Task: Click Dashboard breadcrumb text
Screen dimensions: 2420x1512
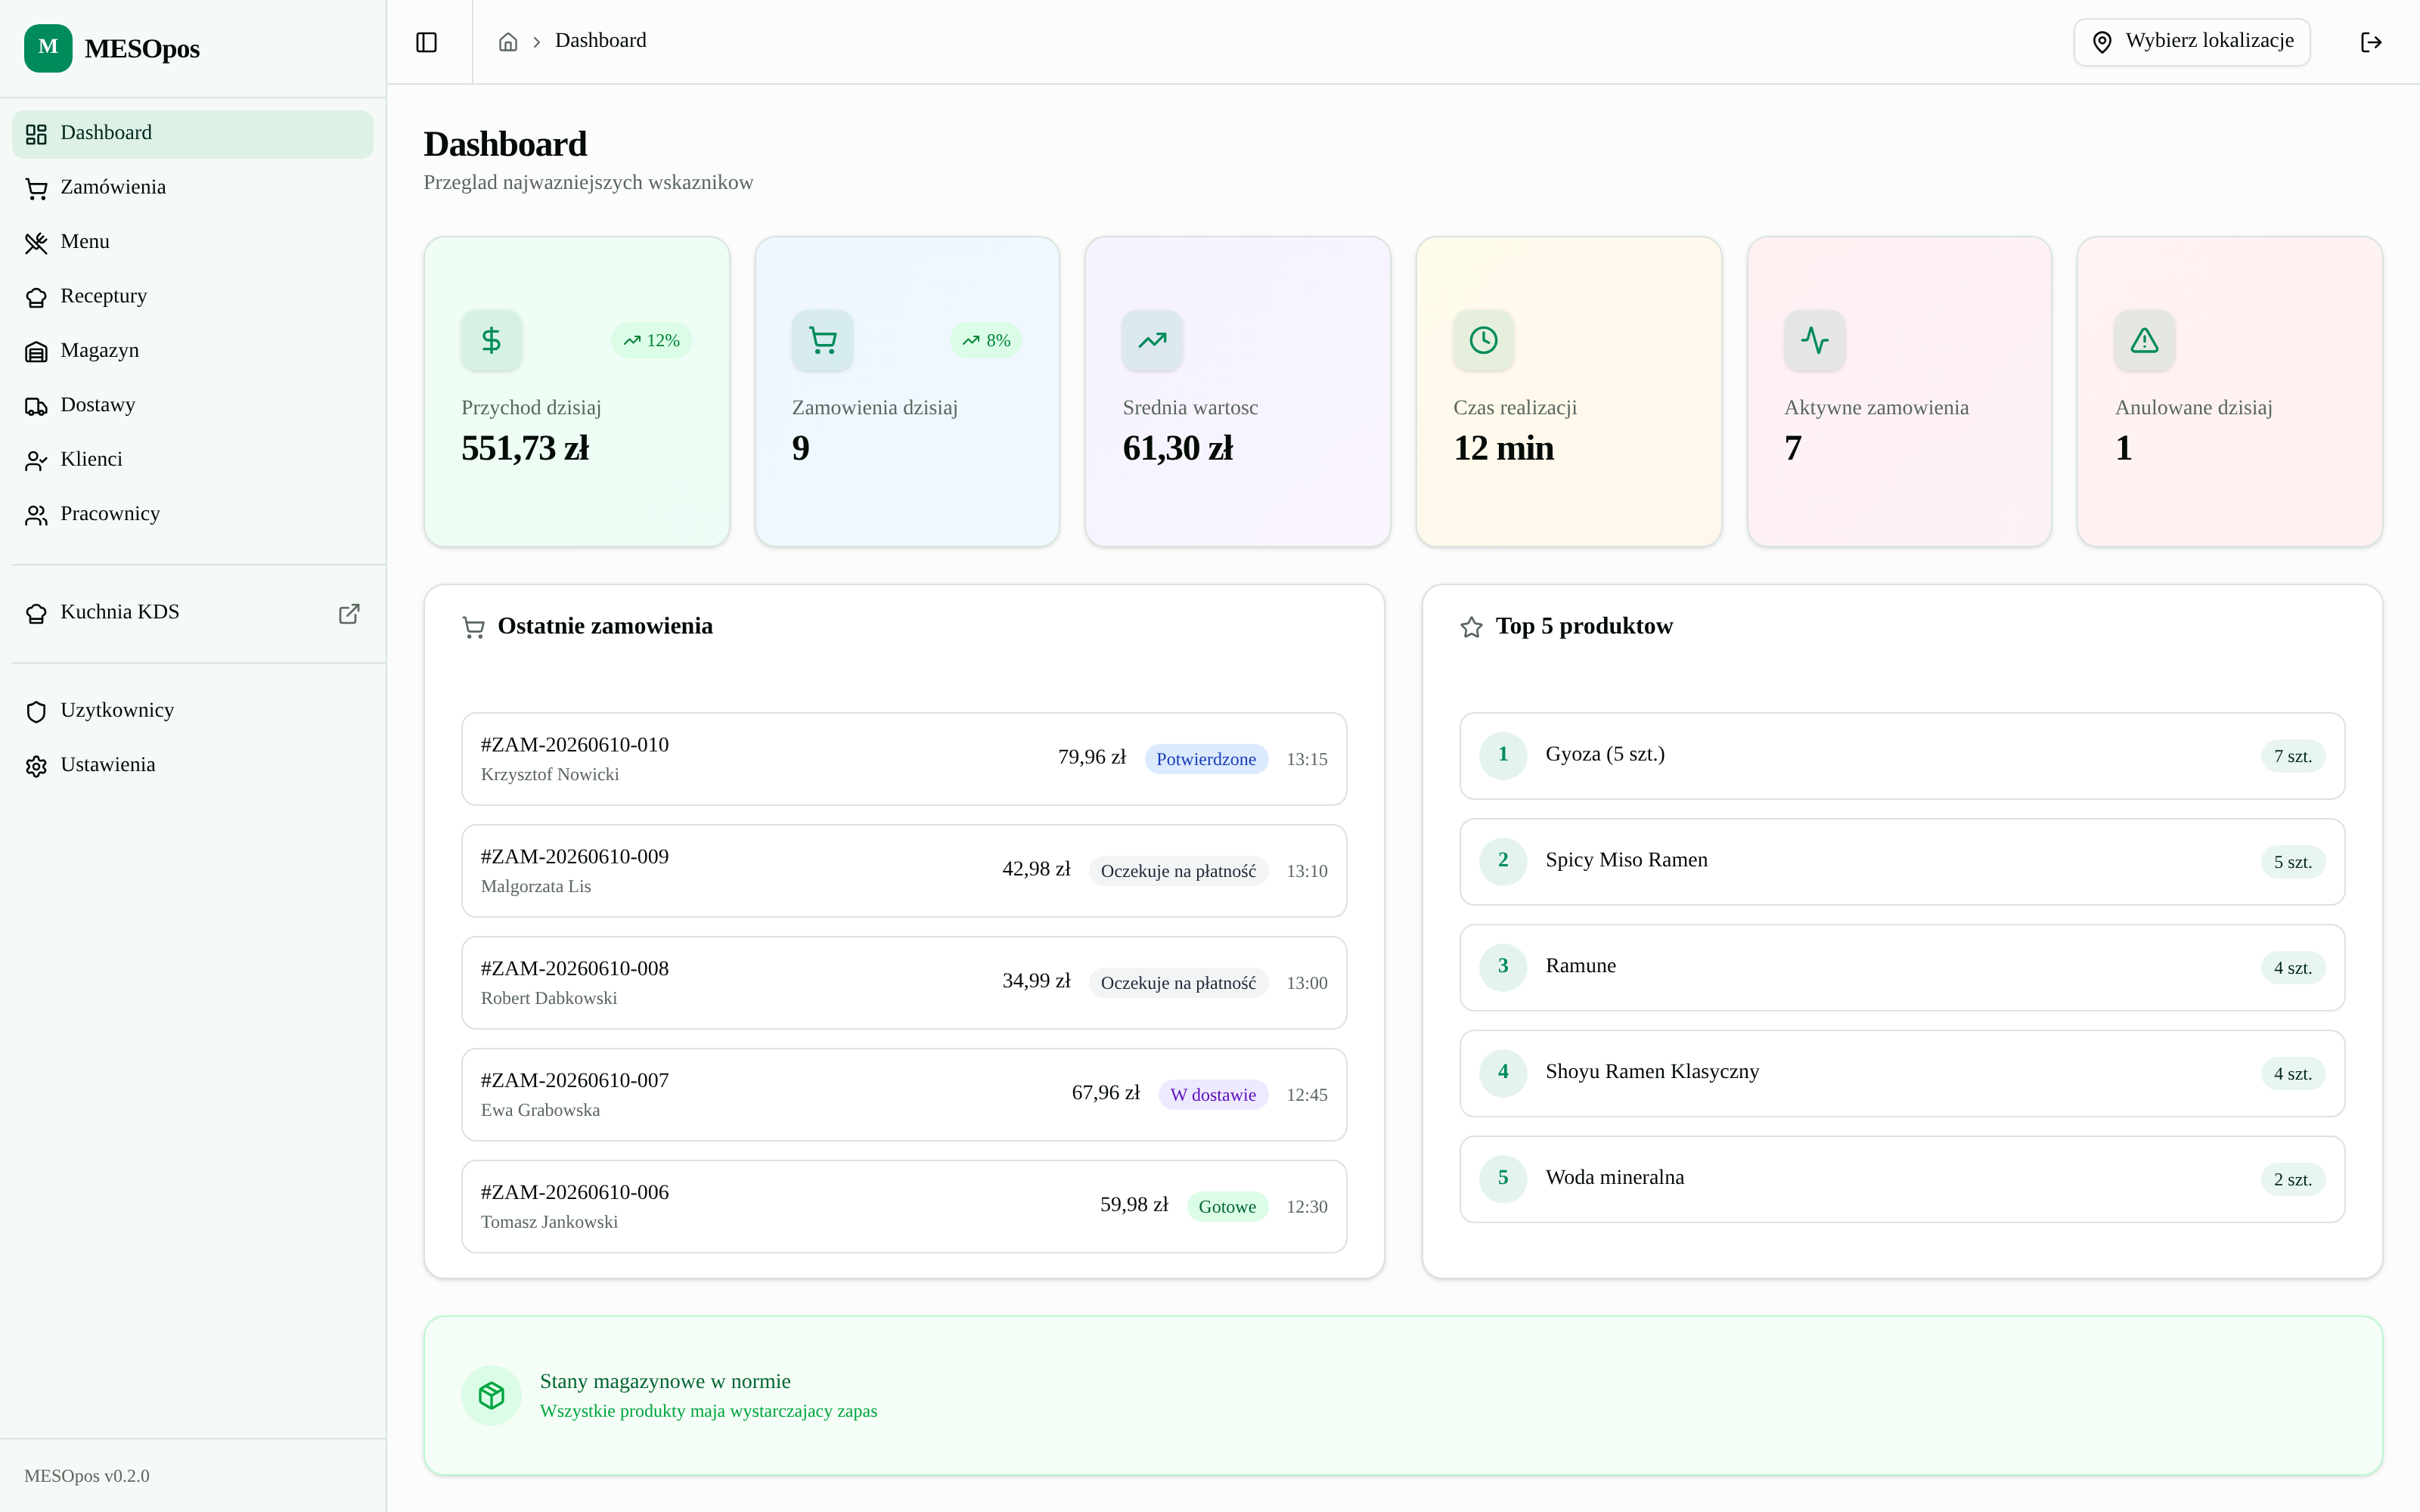Action: [x=600, y=40]
